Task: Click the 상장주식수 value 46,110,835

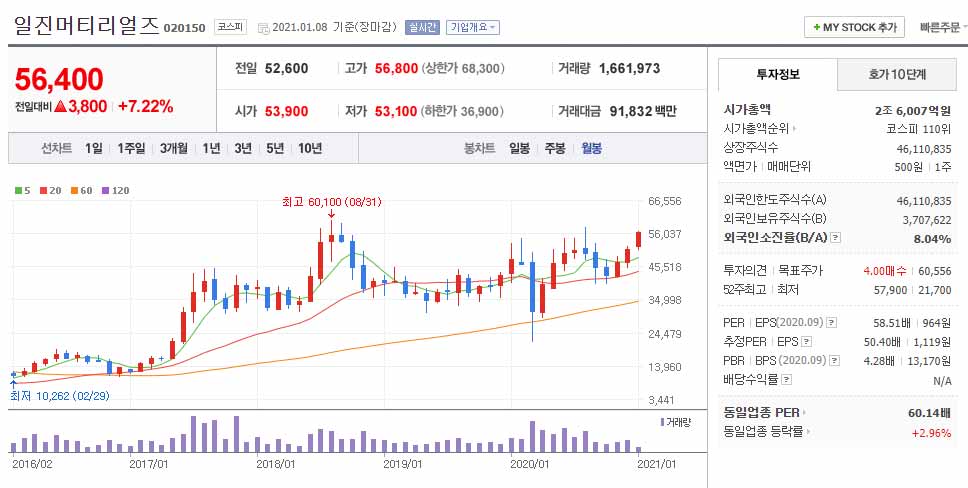Action: pos(924,149)
